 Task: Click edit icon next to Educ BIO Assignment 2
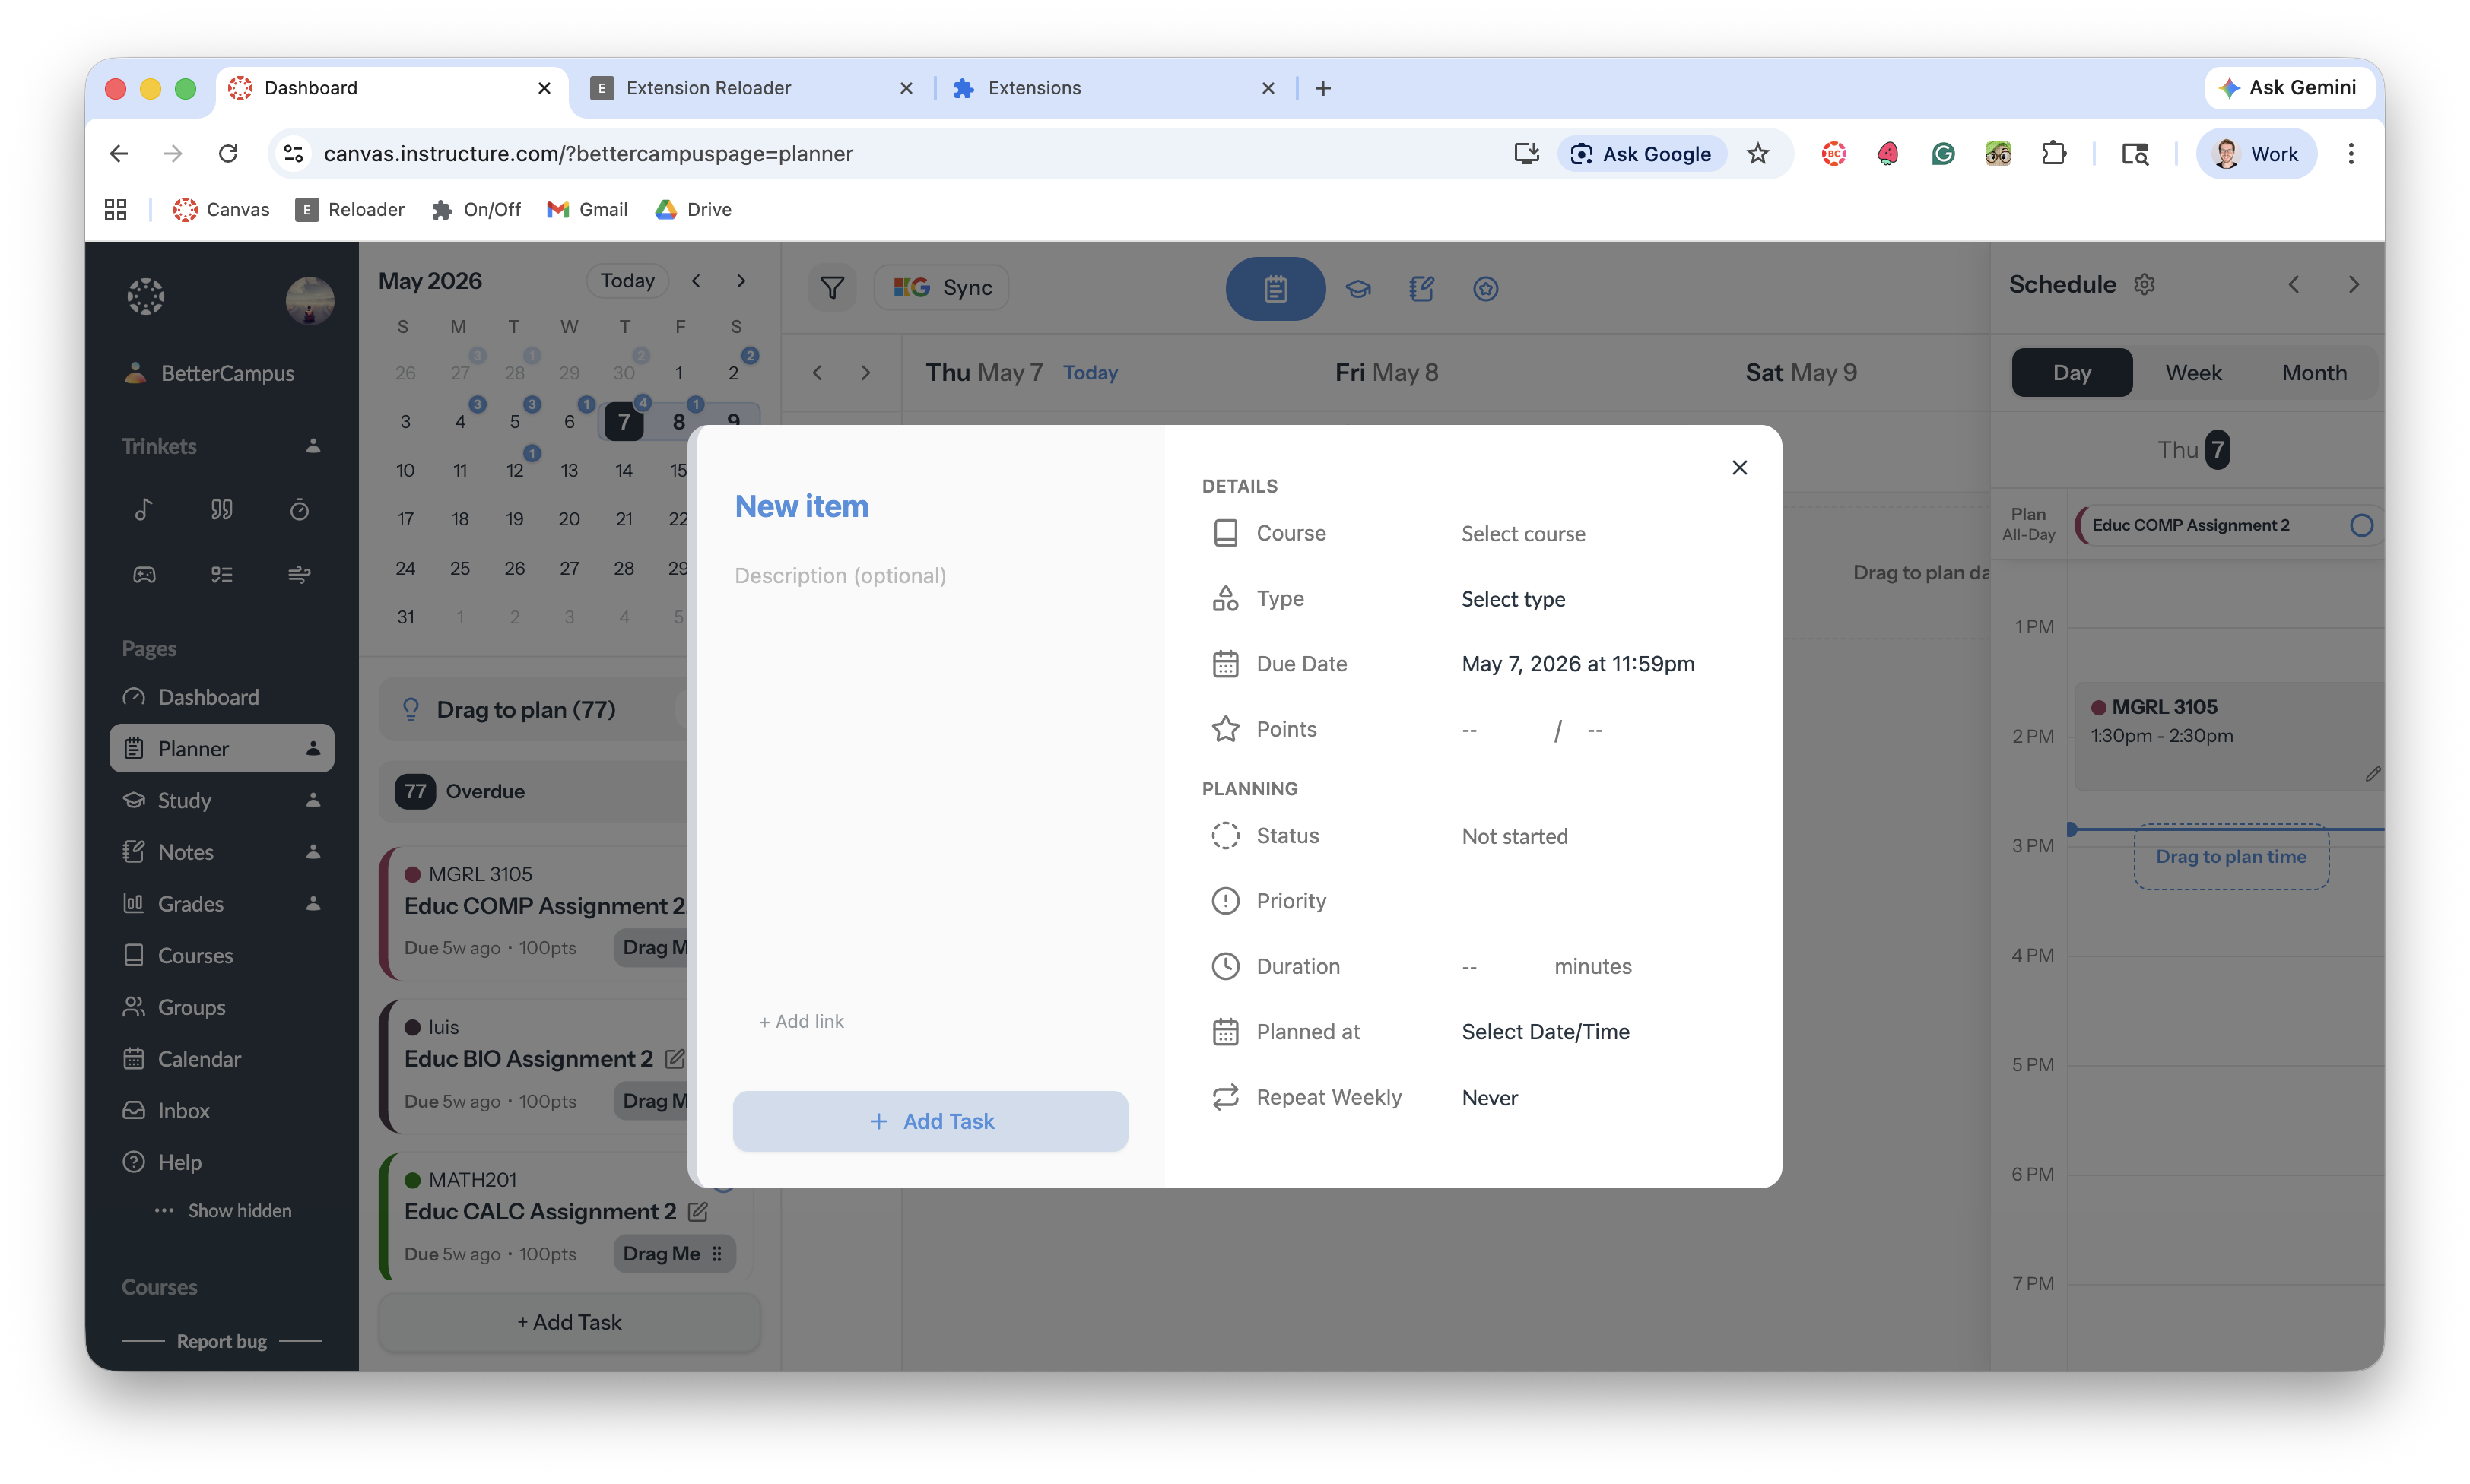click(674, 1058)
